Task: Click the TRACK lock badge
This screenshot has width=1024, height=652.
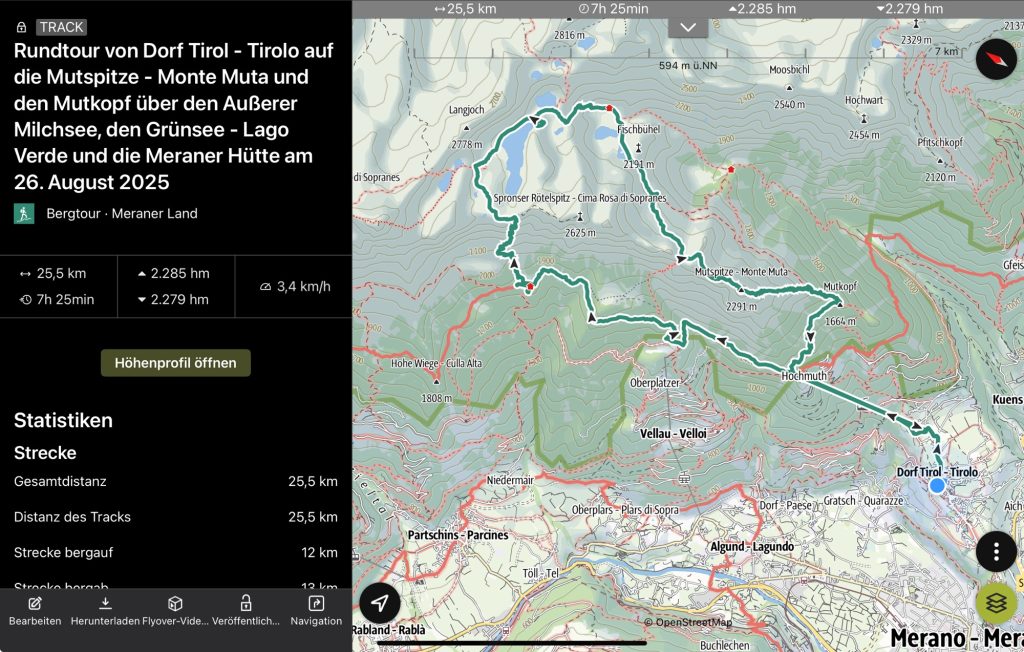Action: tap(52, 27)
